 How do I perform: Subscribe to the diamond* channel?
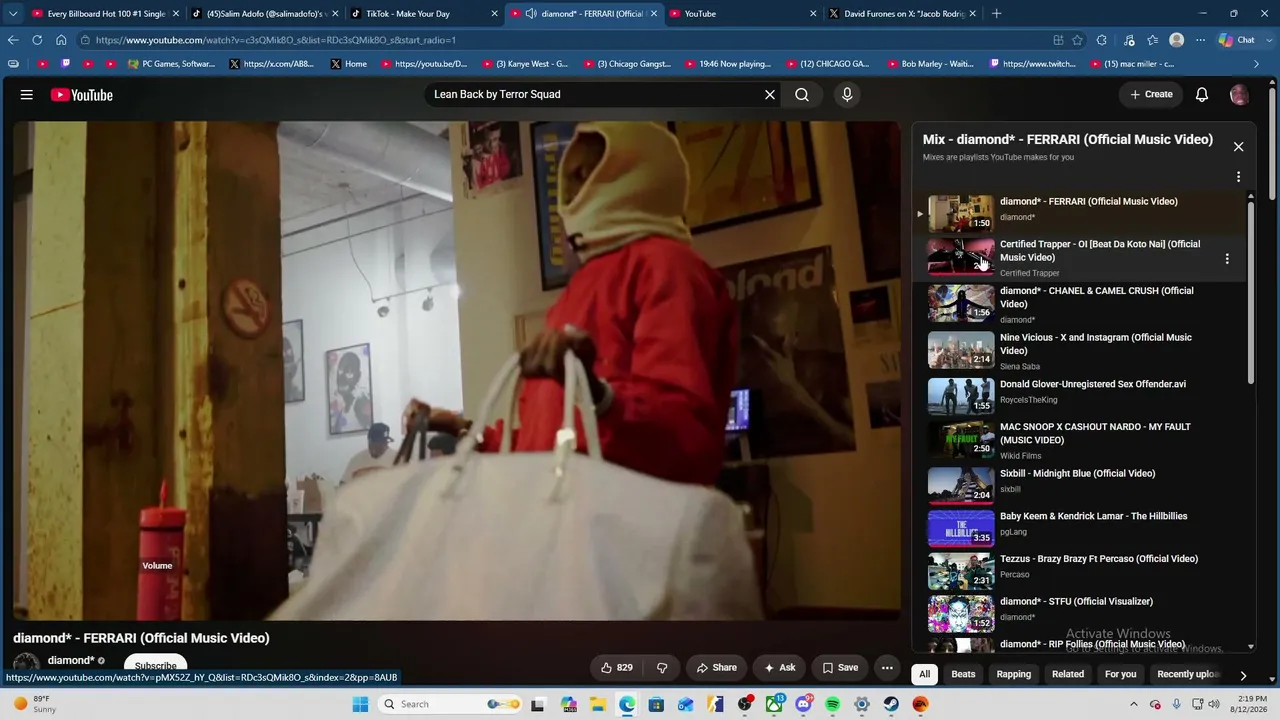point(156,665)
